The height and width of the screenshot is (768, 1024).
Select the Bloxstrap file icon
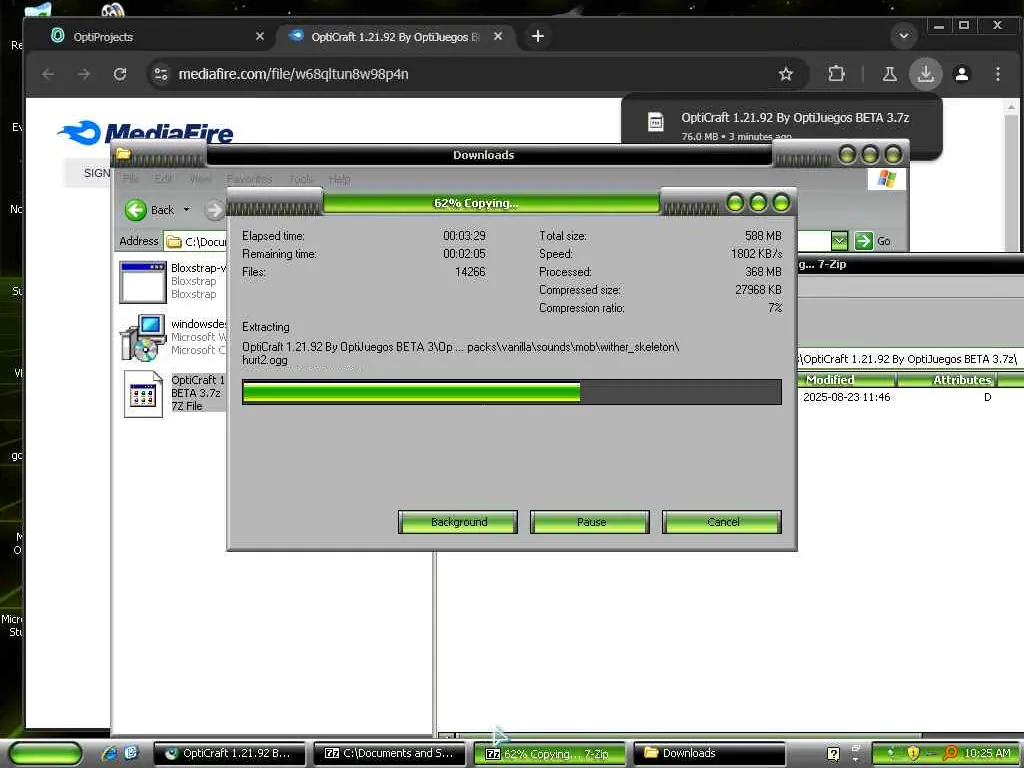(x=142, y=282)
